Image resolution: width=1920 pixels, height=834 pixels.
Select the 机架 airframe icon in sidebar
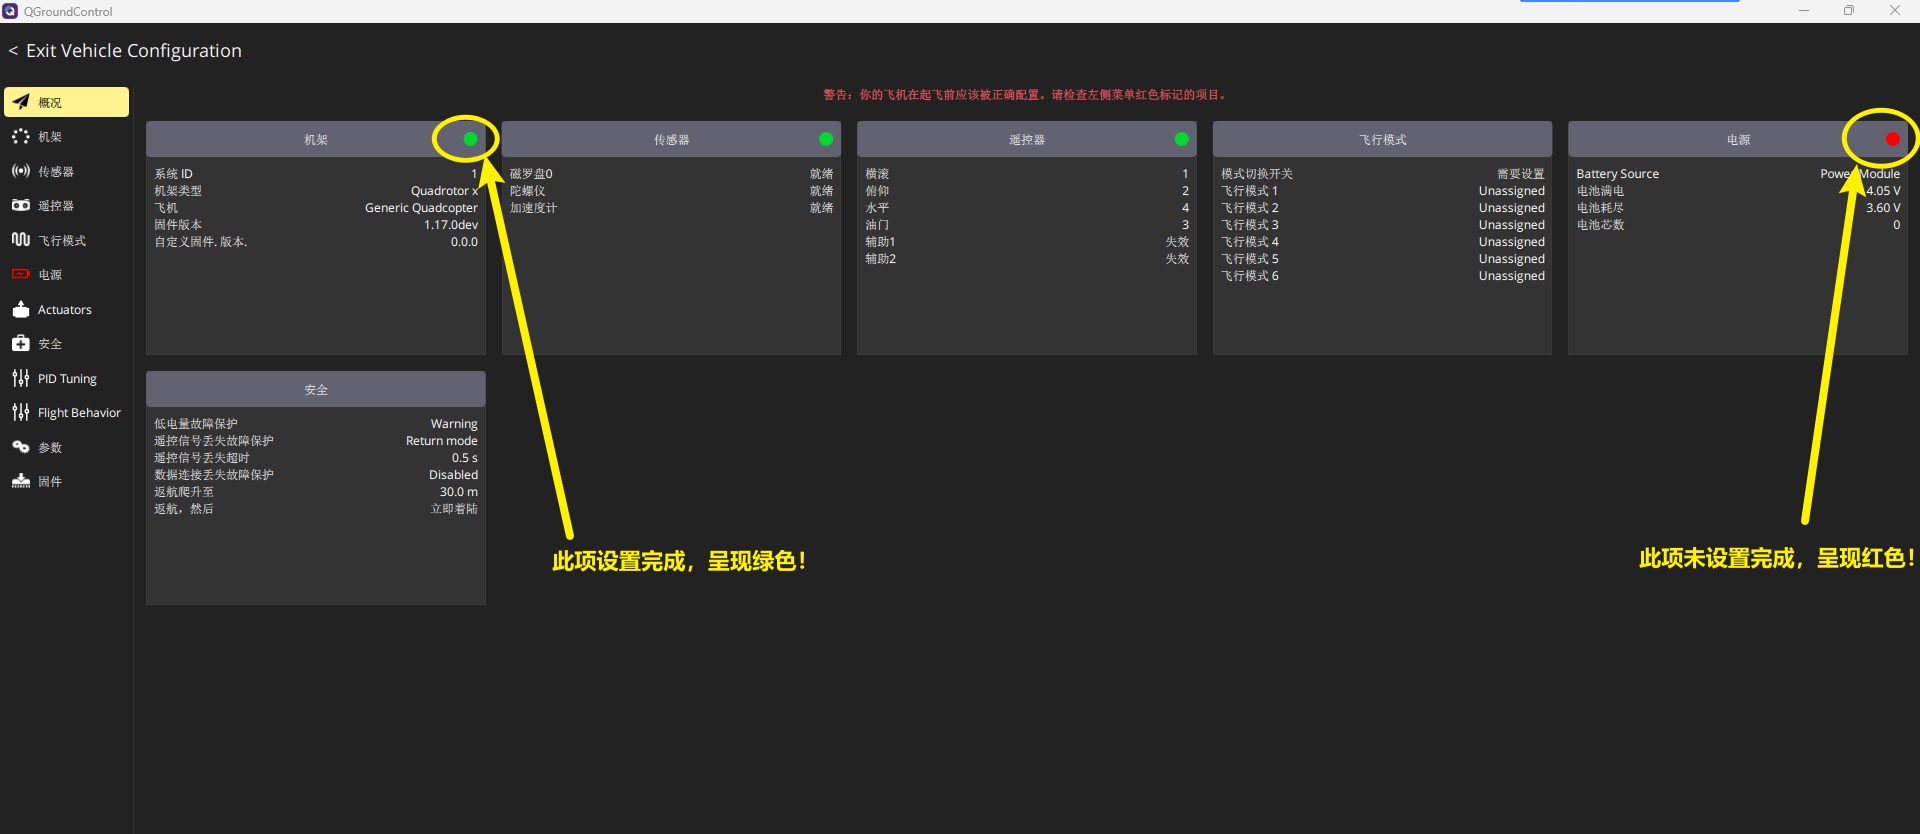pos(21,137)
